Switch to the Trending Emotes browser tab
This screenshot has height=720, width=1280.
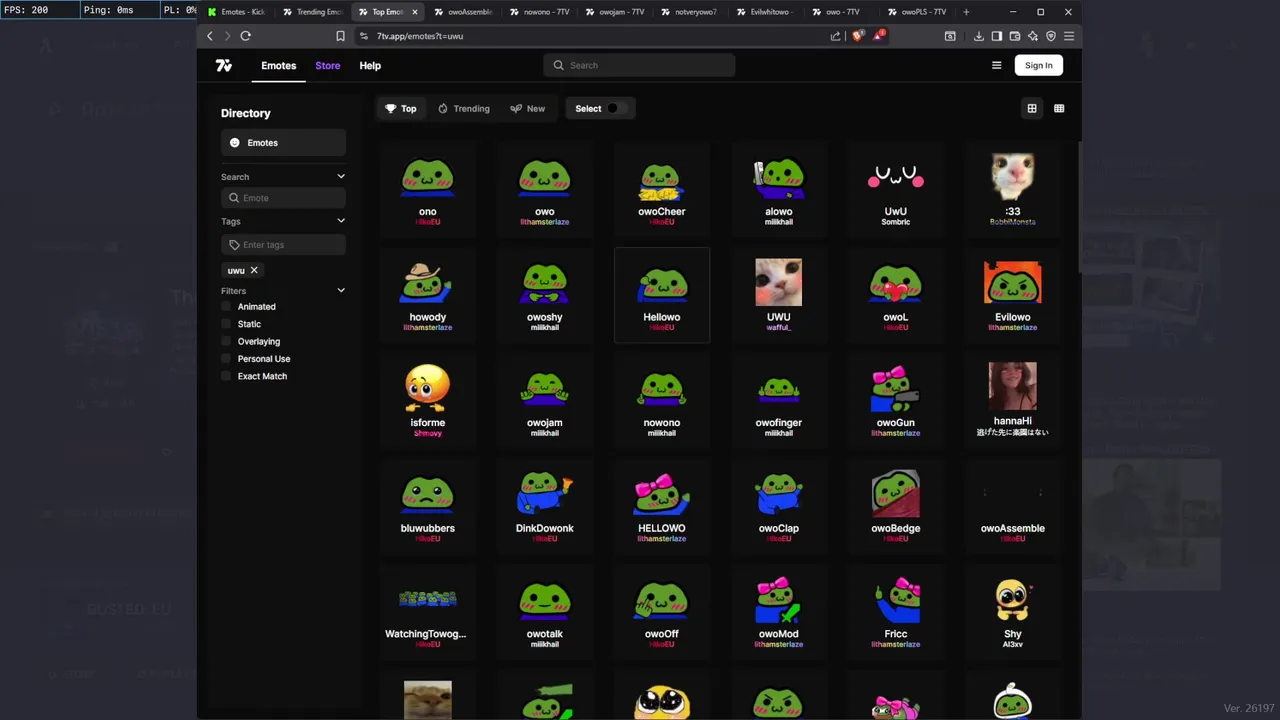pos(312,12)
